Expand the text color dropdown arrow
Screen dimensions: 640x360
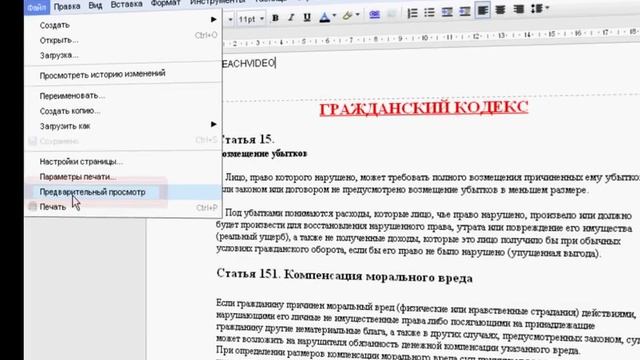click(x=334, y=16)
